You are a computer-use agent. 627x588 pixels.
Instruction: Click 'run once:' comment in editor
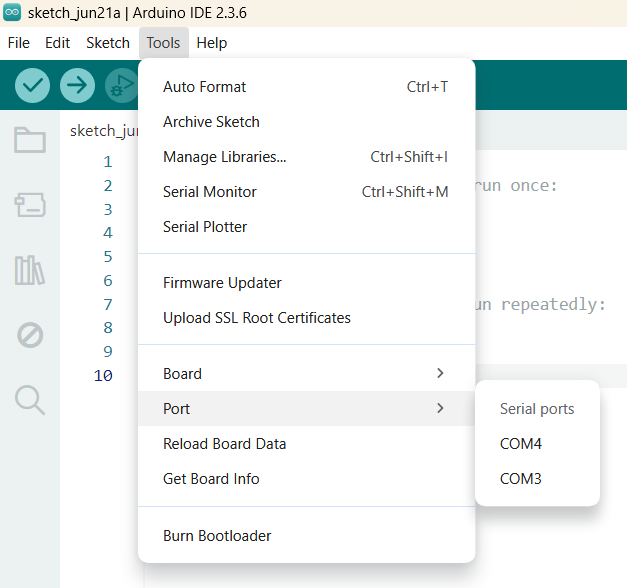(x=516, y=186)
